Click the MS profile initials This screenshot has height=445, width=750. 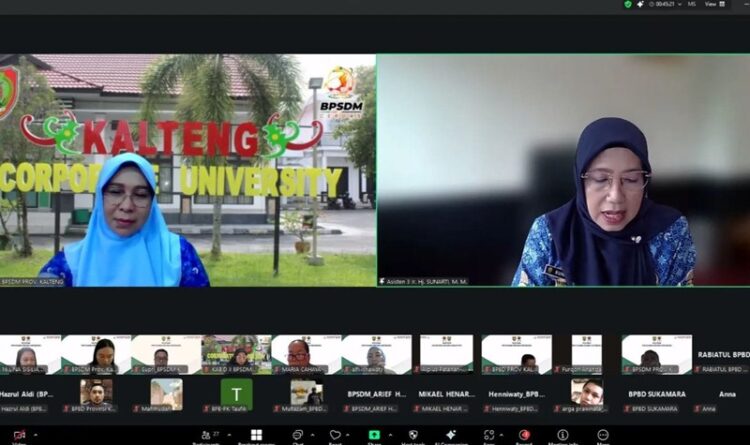point(692,4)
